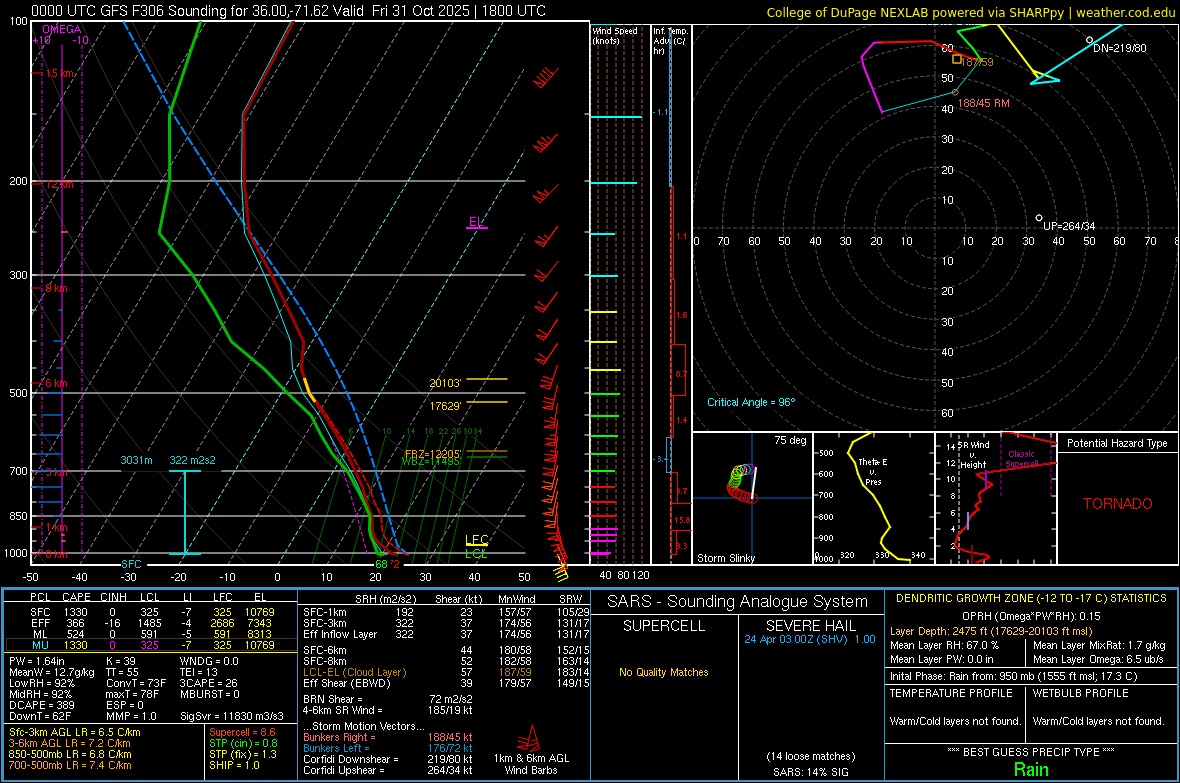Select the SFC parcel row
The height and width of the screenshot is (783, 1180).
(150, 611)
